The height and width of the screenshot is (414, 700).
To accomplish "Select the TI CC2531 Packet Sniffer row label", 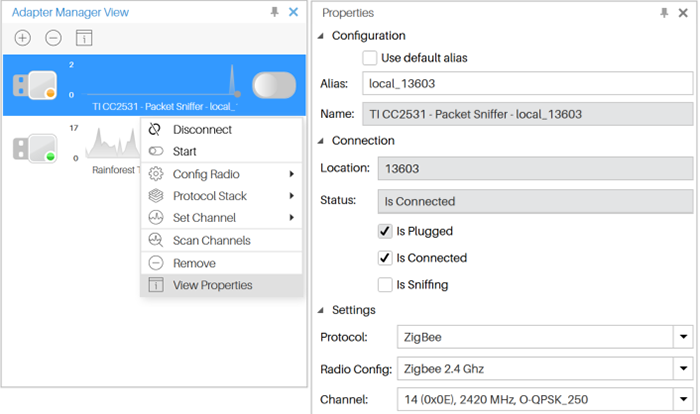I will (165, 106).
